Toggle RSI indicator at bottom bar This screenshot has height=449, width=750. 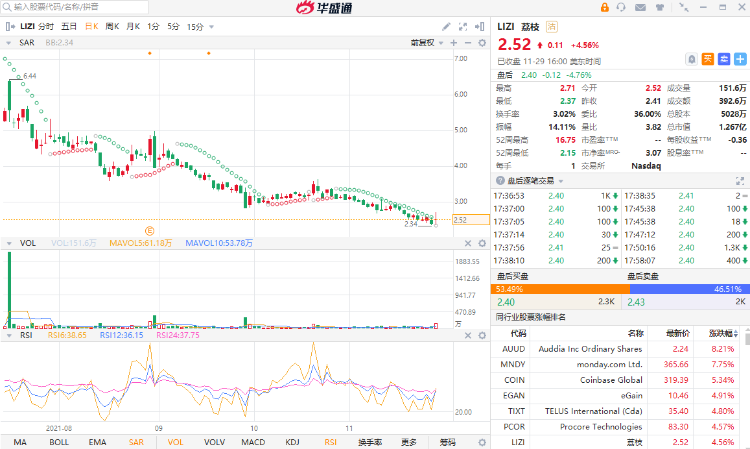[331, 442]
